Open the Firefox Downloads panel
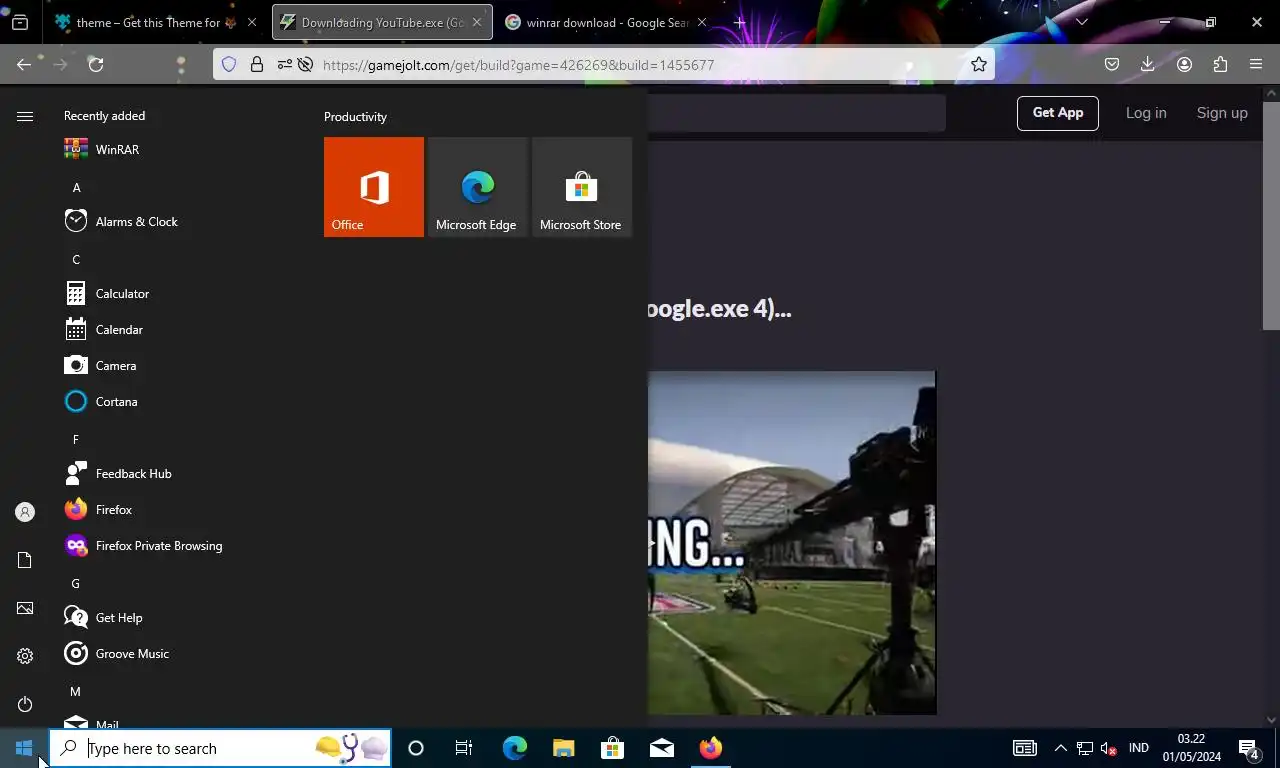This screenshot has height=768, width=1280. click(x=1148, y=64)
